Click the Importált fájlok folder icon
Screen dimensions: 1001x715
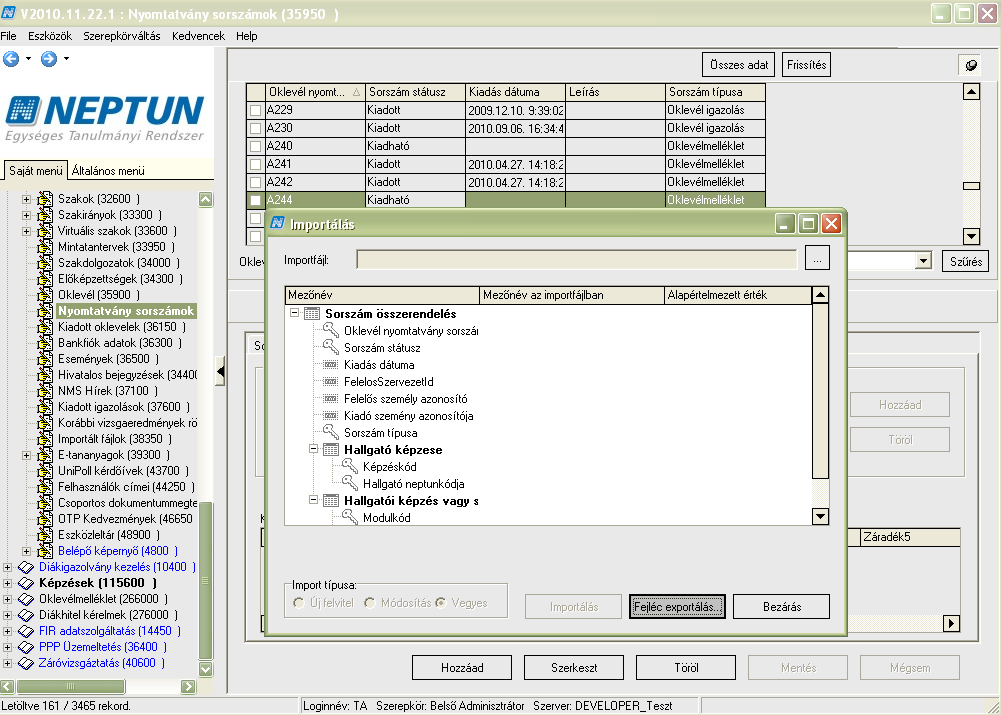pos(45,439)
